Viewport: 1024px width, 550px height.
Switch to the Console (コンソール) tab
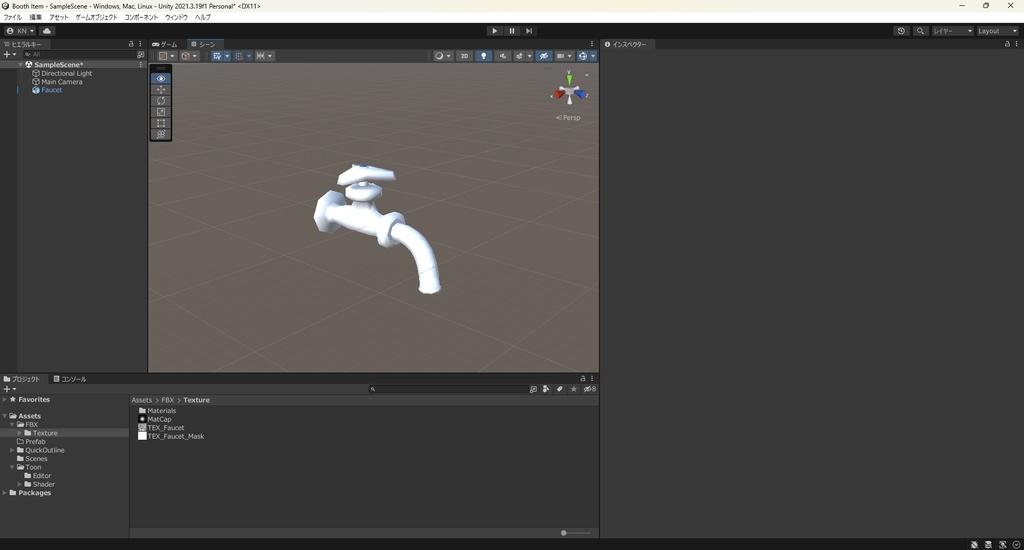point(70,379)
